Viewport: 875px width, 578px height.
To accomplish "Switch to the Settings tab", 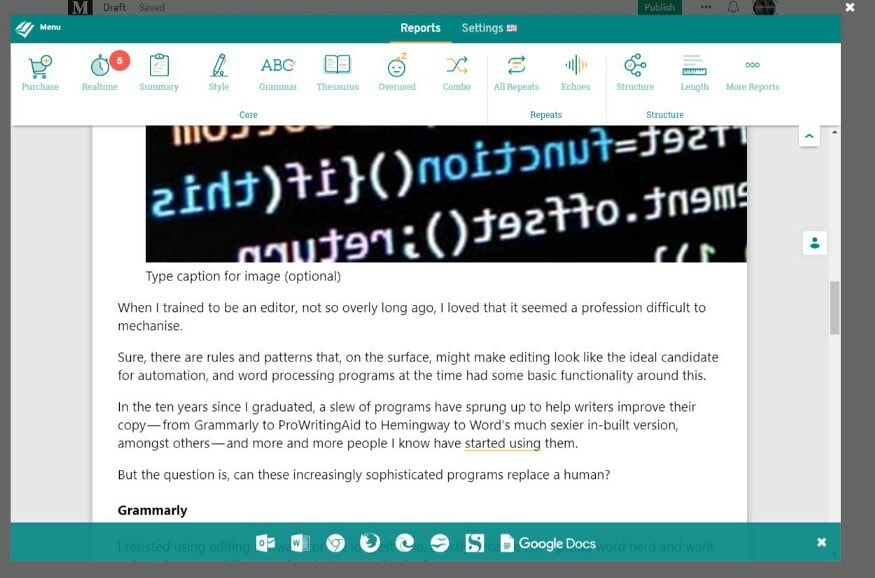I will point(489,28).
